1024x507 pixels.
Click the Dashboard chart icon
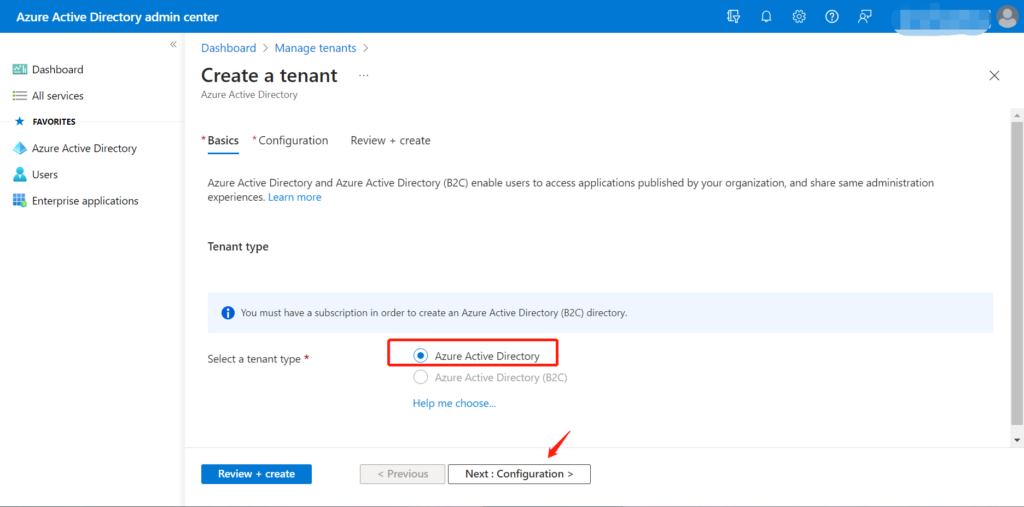tap(20, 69)
